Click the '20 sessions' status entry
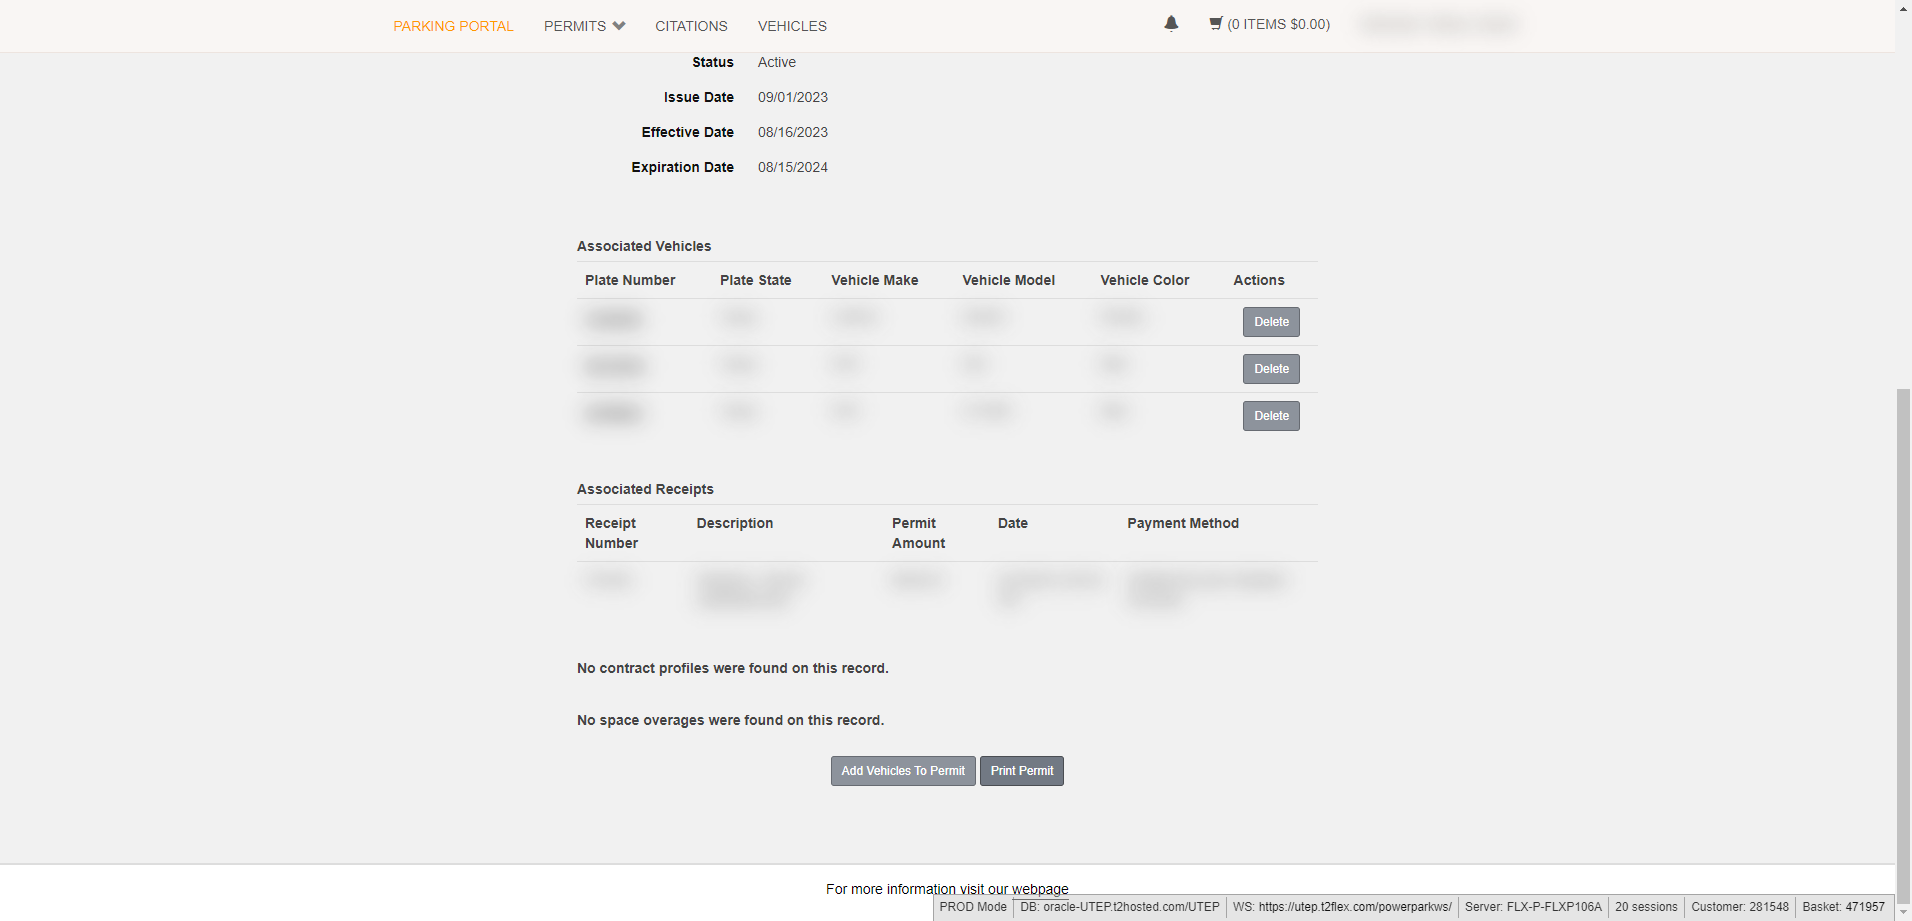The height and width of the screenshot is (921, 1912). [1646, 907]
